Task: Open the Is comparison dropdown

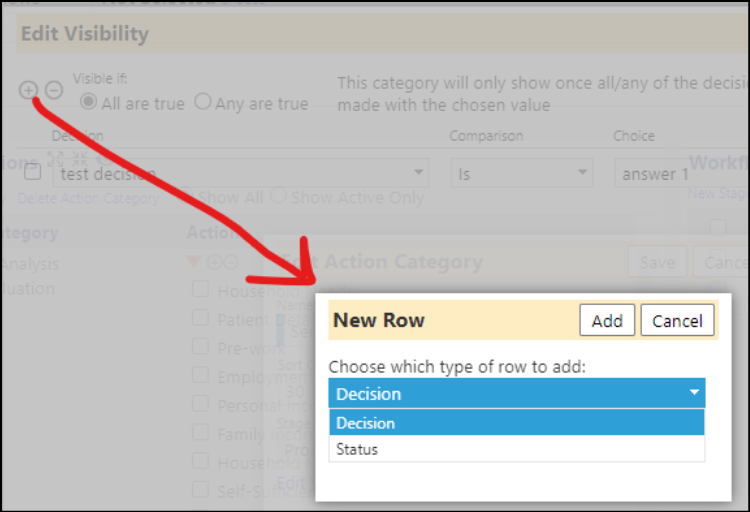Action: pyautogui.click(x=522, y=173)
